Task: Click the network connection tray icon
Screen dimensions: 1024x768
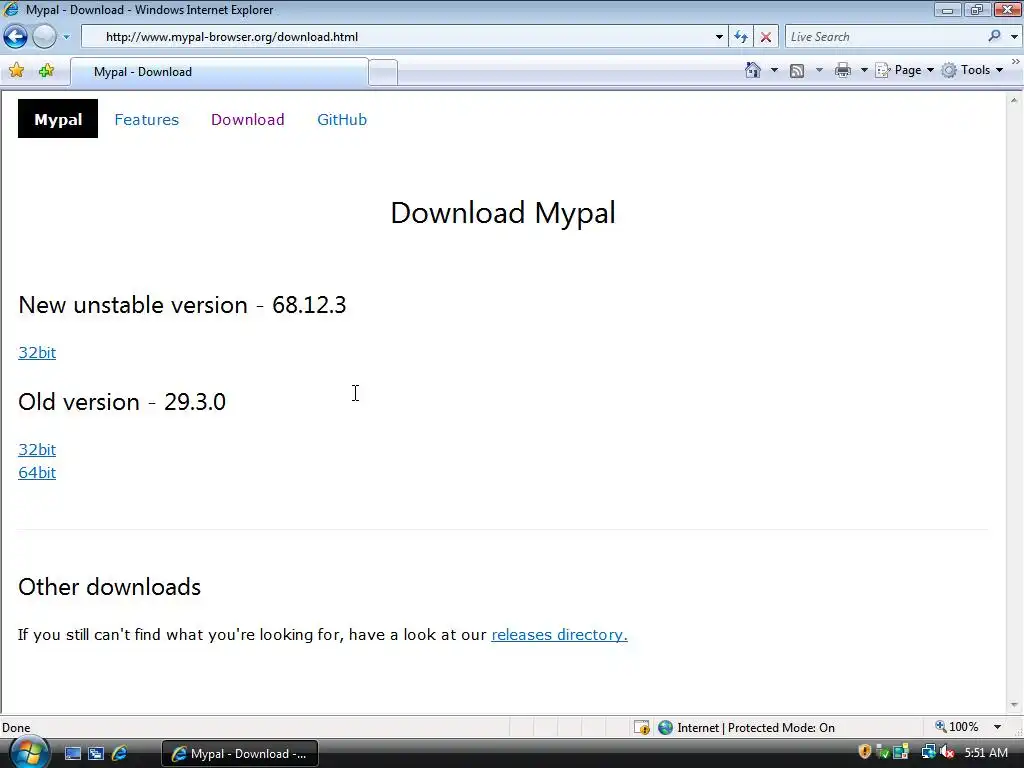Action: coord(927,752)
